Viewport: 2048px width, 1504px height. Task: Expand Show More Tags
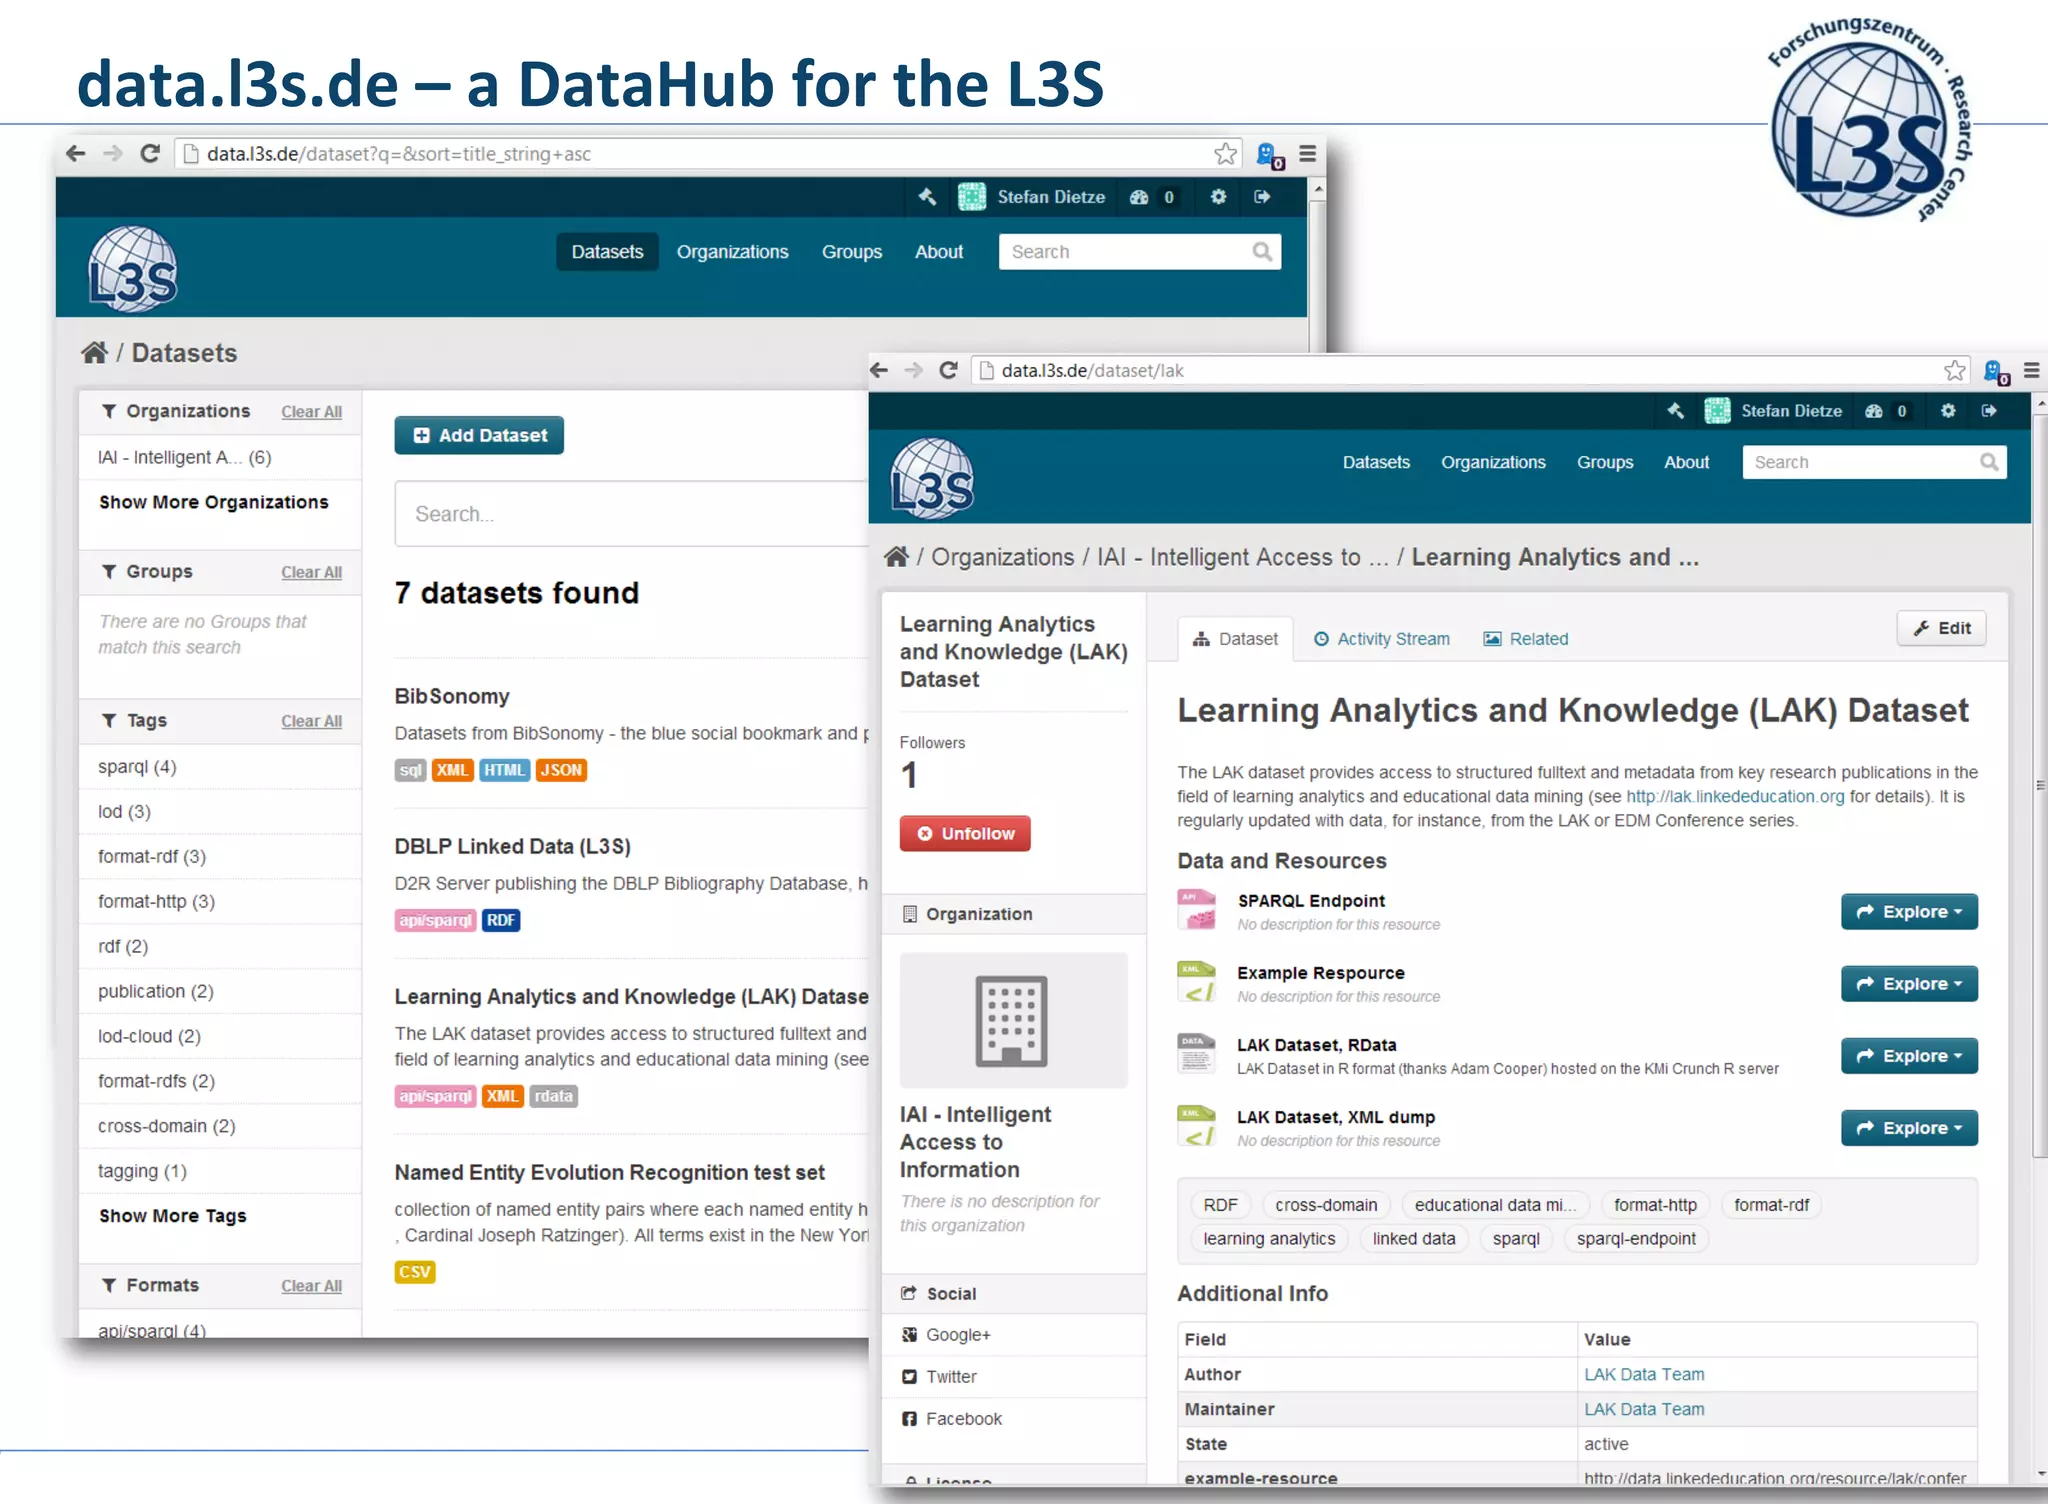pyautogui.click(x=172, y=1215)
